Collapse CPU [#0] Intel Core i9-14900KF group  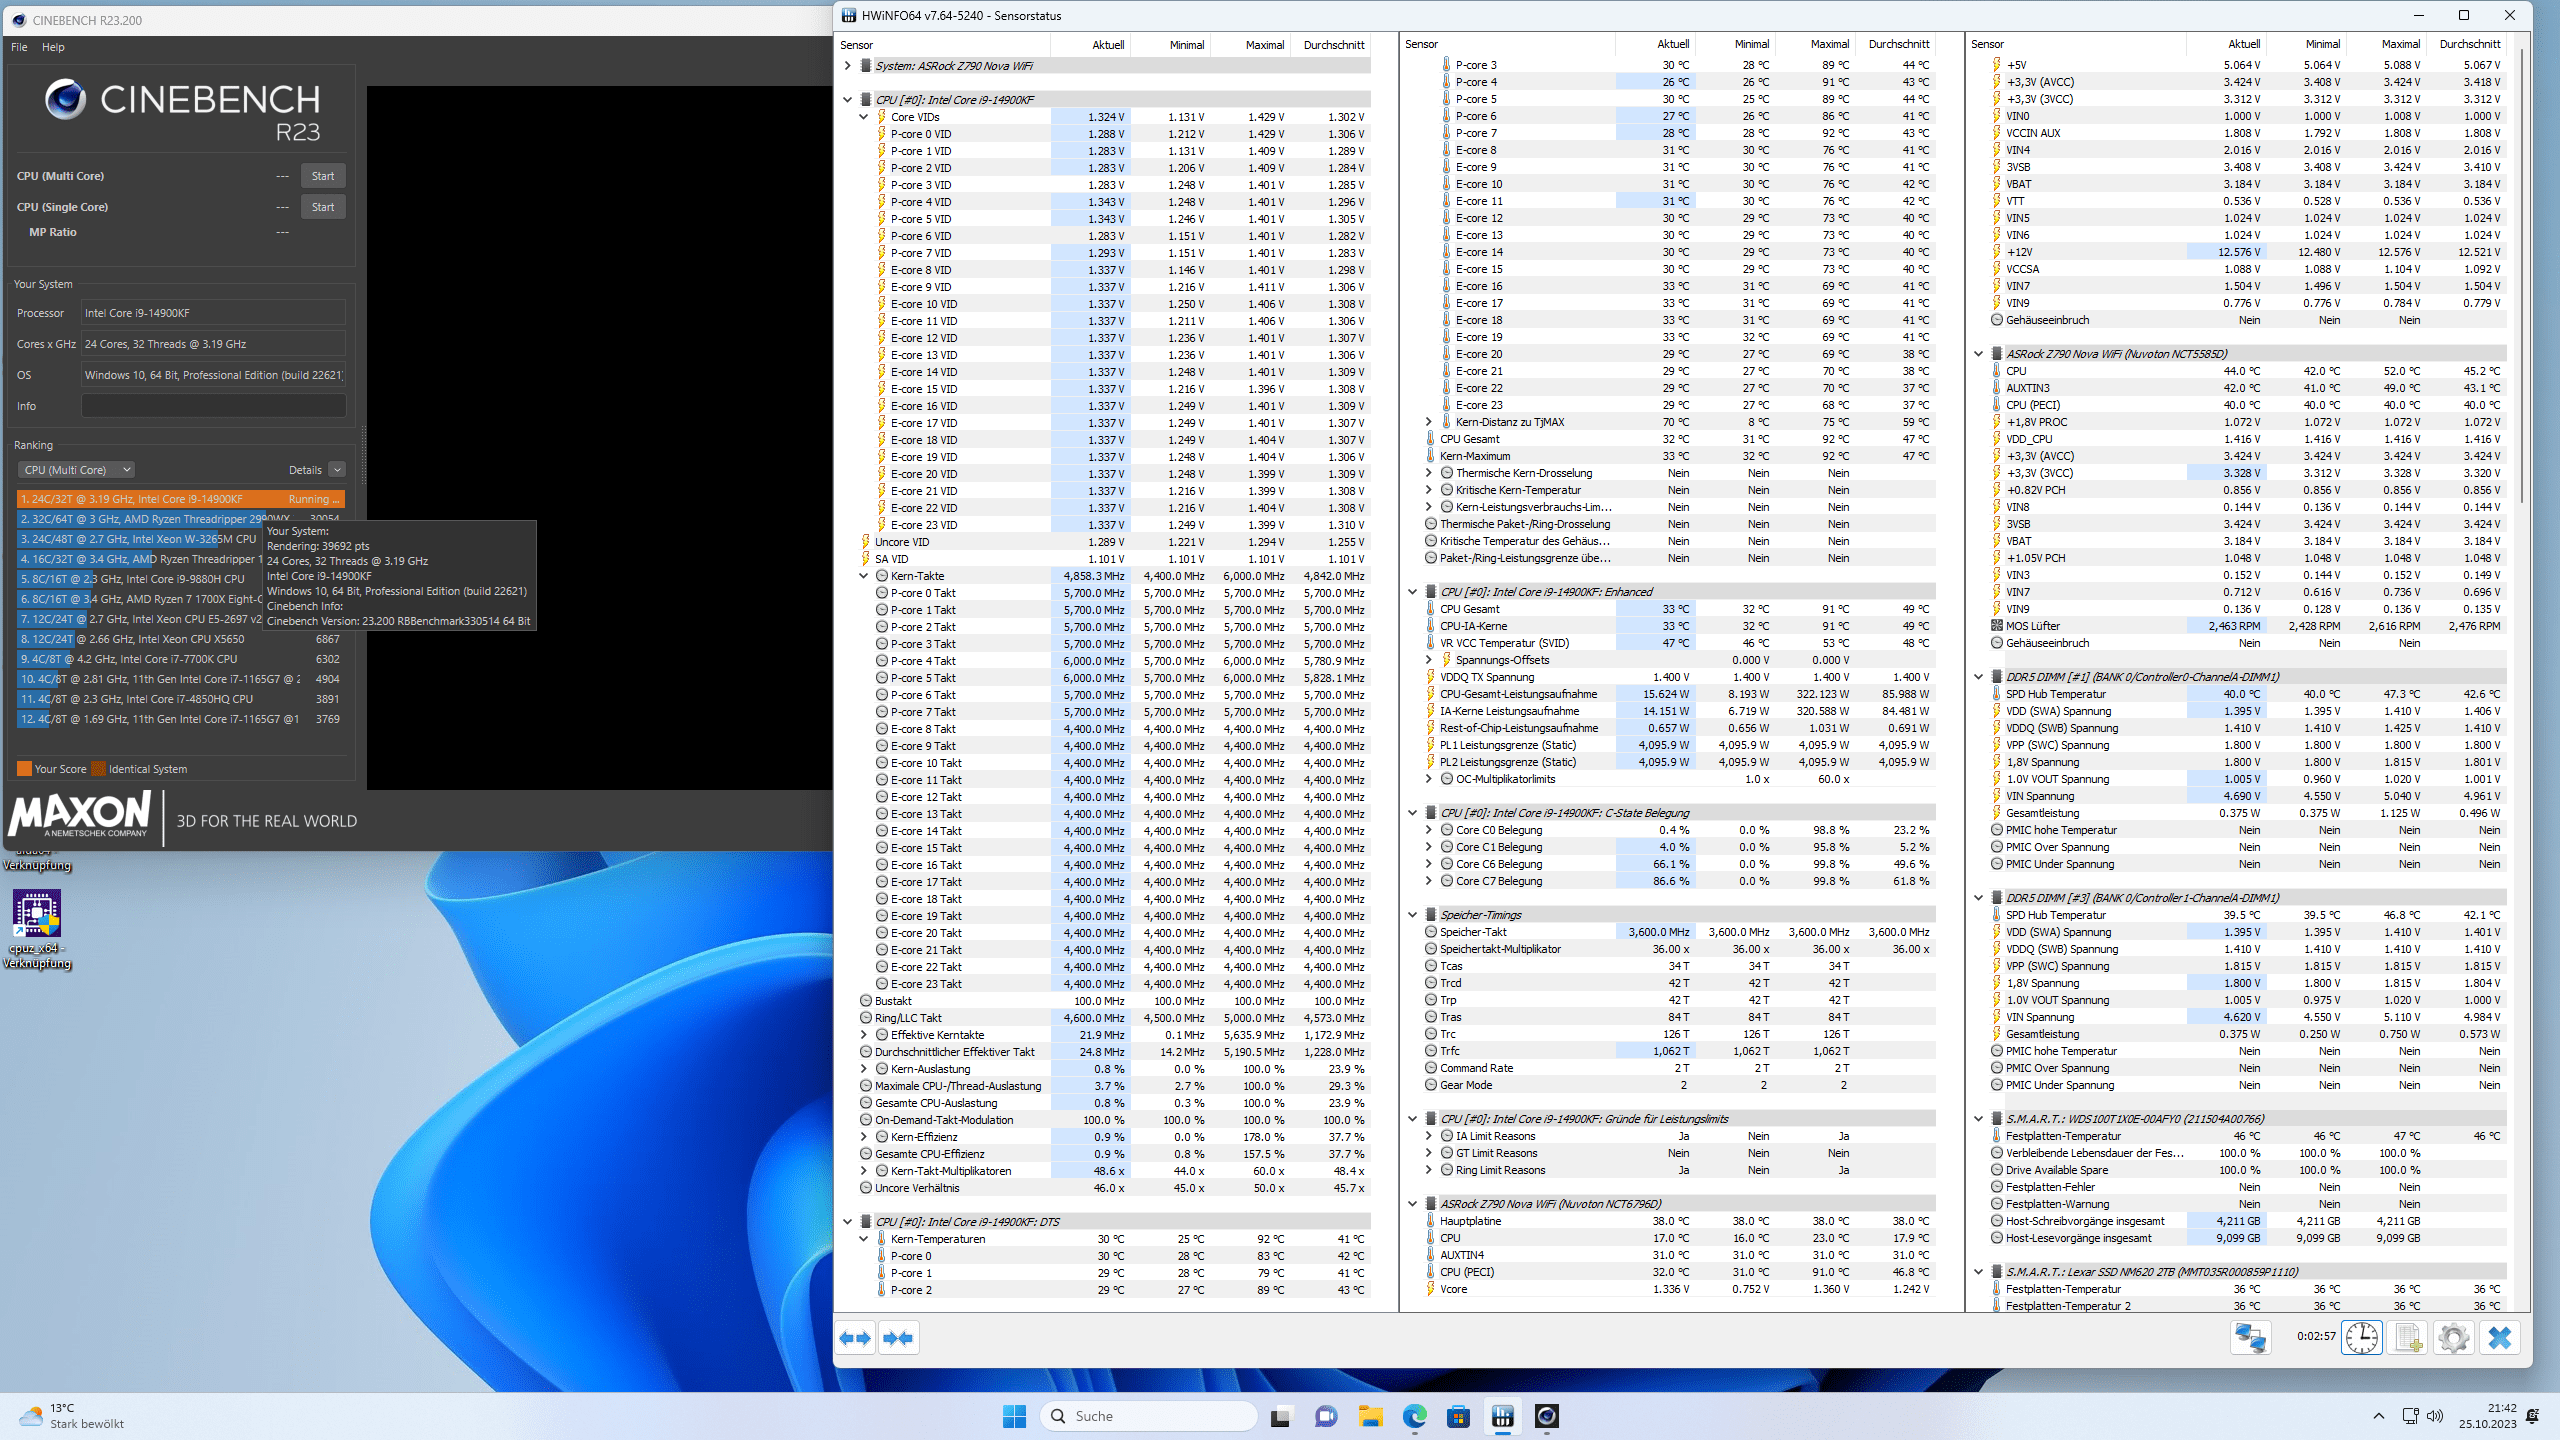point(848,100)
